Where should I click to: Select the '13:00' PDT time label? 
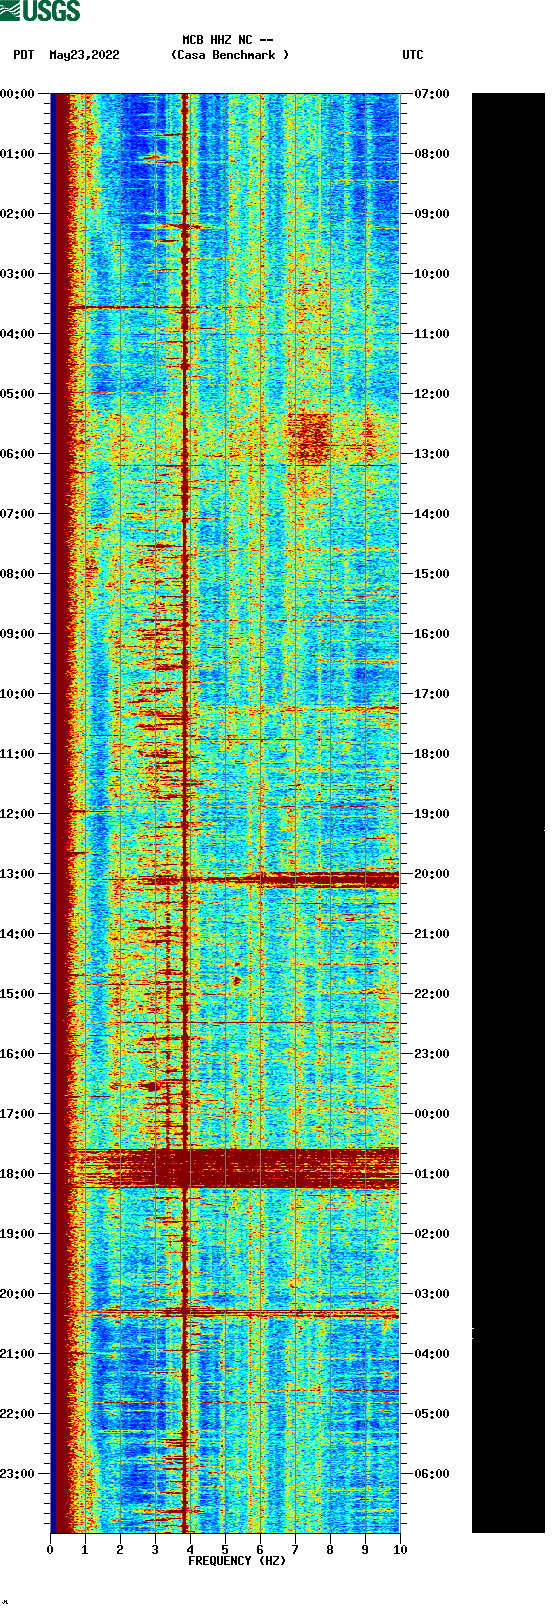click(18, 874)
